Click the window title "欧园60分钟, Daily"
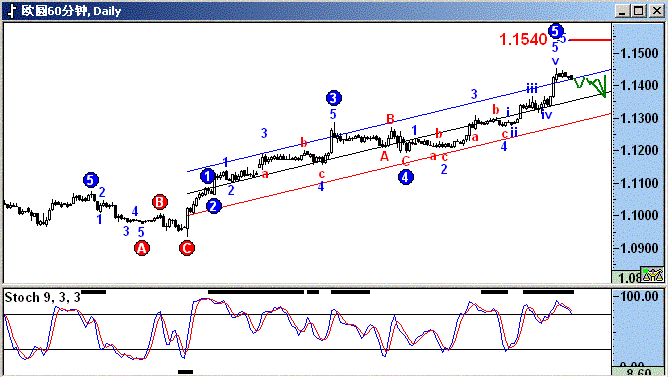 coord(72,11)
